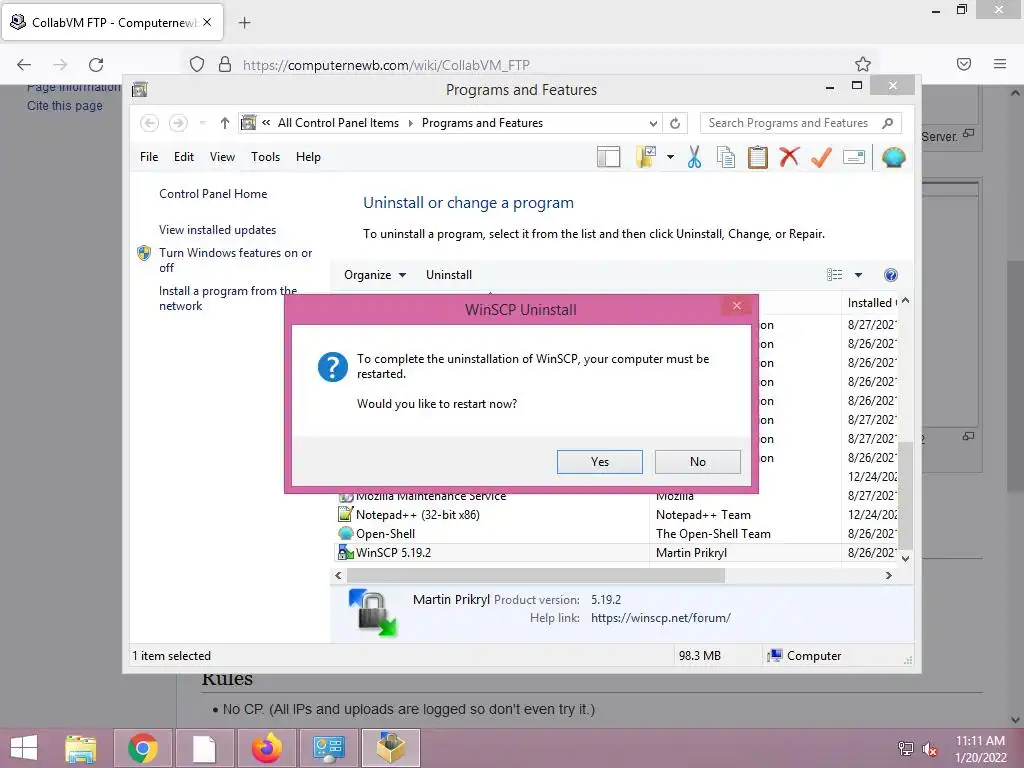Click the Open-Shell globe settings icon
The image size is (1024, 768).
coord(893,157)
